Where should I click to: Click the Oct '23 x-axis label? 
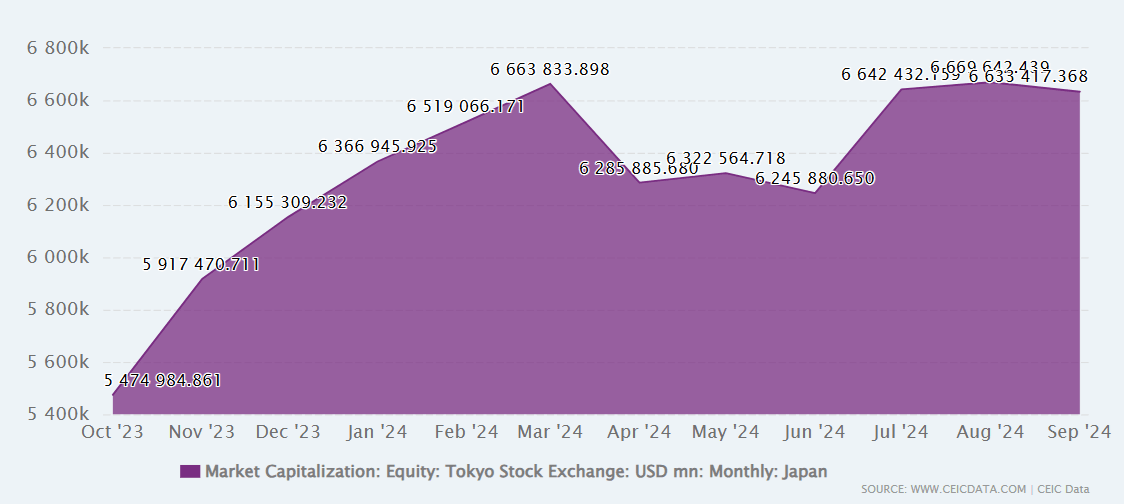click(x=112, y=432)
